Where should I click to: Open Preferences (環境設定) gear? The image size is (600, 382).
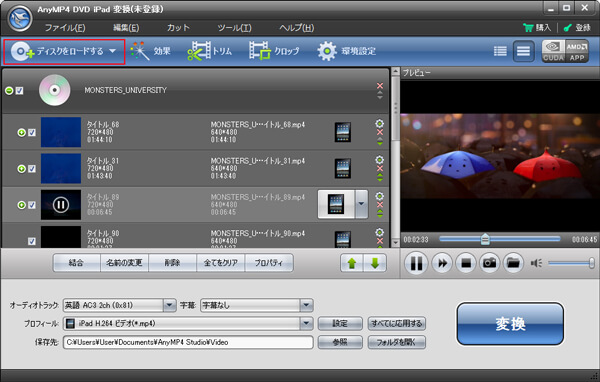click(346, 51)
